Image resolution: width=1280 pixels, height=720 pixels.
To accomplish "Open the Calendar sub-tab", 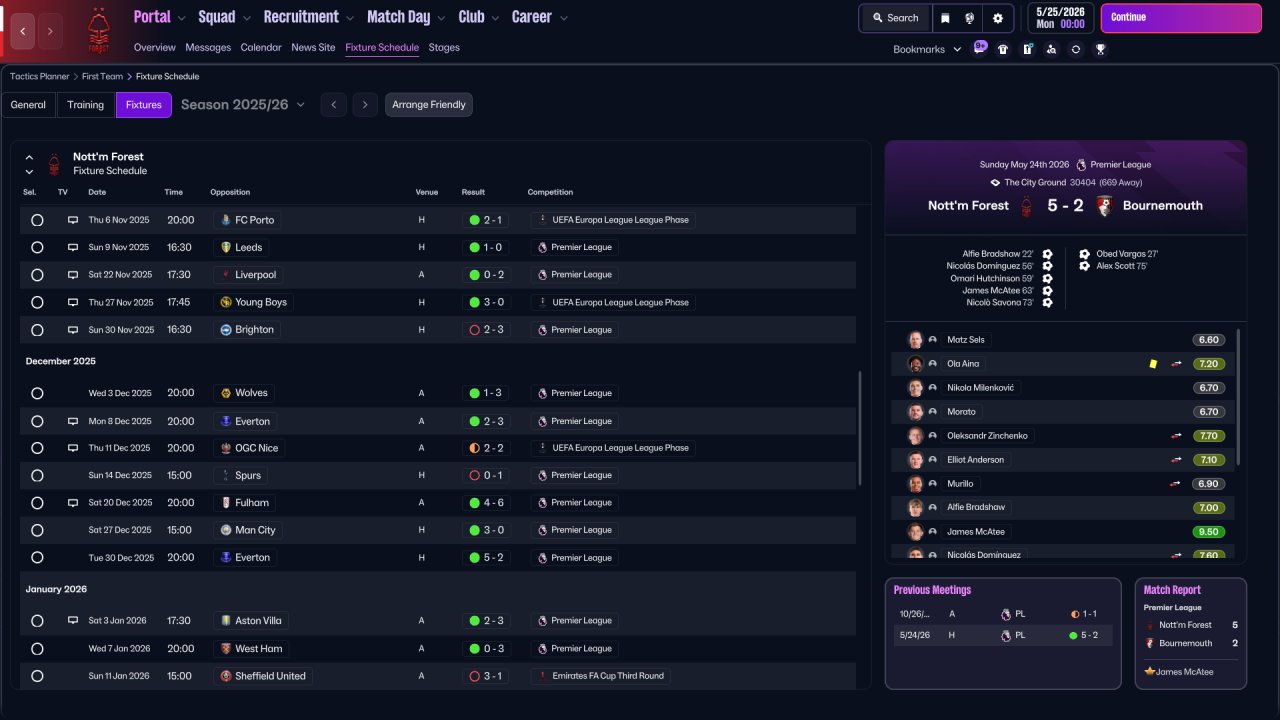I will [261, 47].
